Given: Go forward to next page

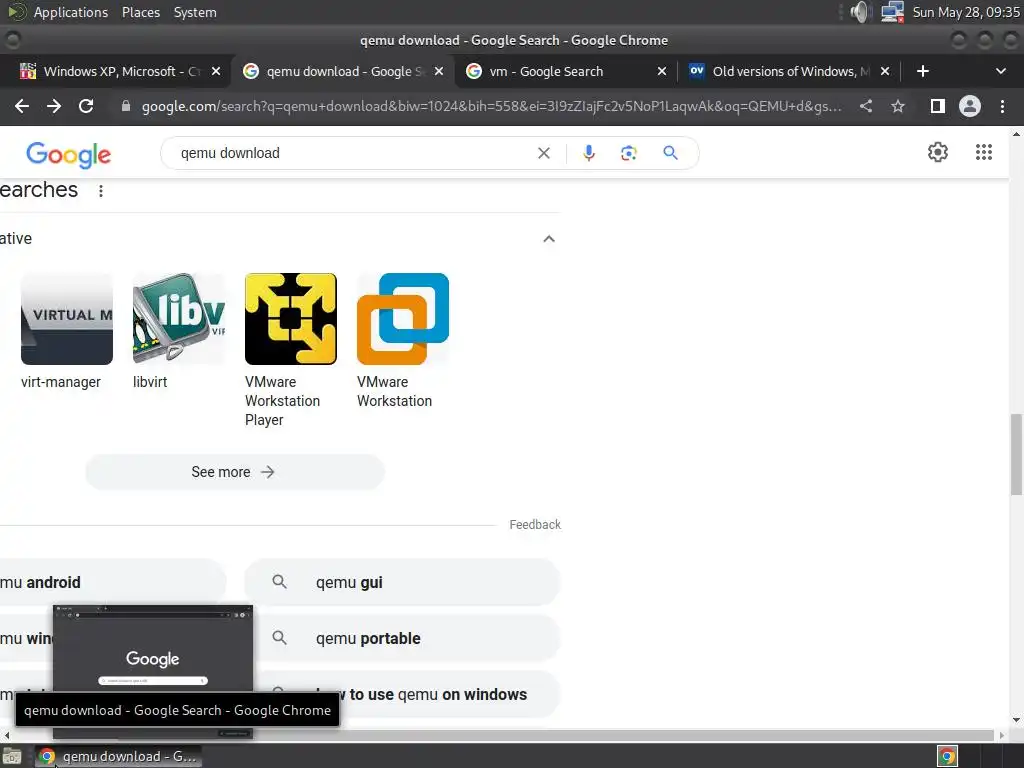Looking at the screenshot, I should click(x=54, y=106).
